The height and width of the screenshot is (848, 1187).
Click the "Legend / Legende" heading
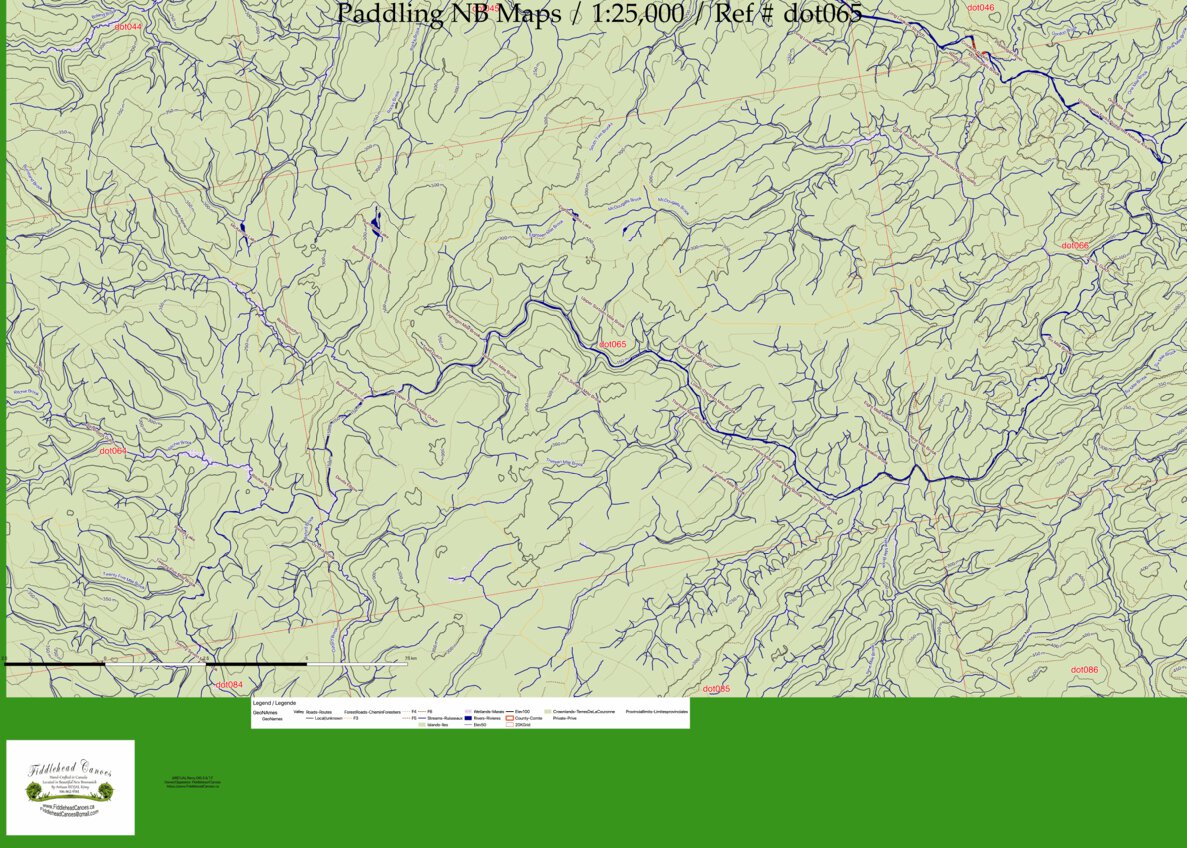click(x=274, y=703)
